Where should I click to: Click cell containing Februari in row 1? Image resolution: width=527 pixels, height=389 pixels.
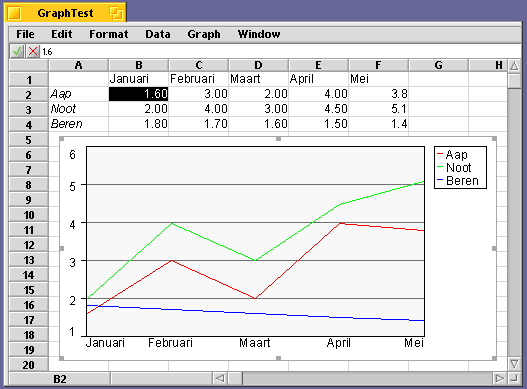[x=199, y=79]
